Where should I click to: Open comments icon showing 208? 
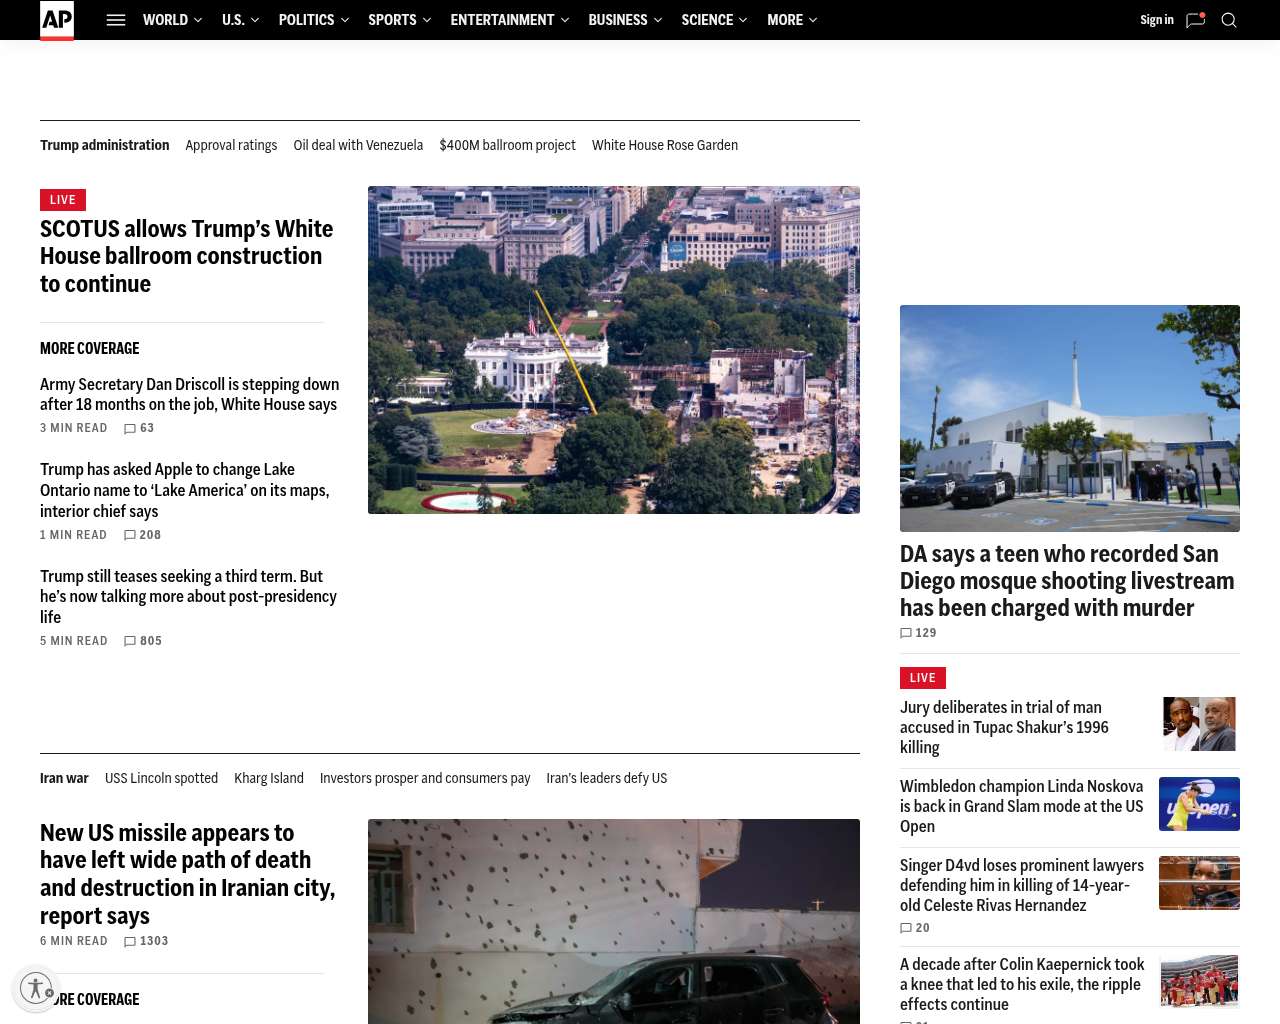pyautogui.click(x=130, y=535)
